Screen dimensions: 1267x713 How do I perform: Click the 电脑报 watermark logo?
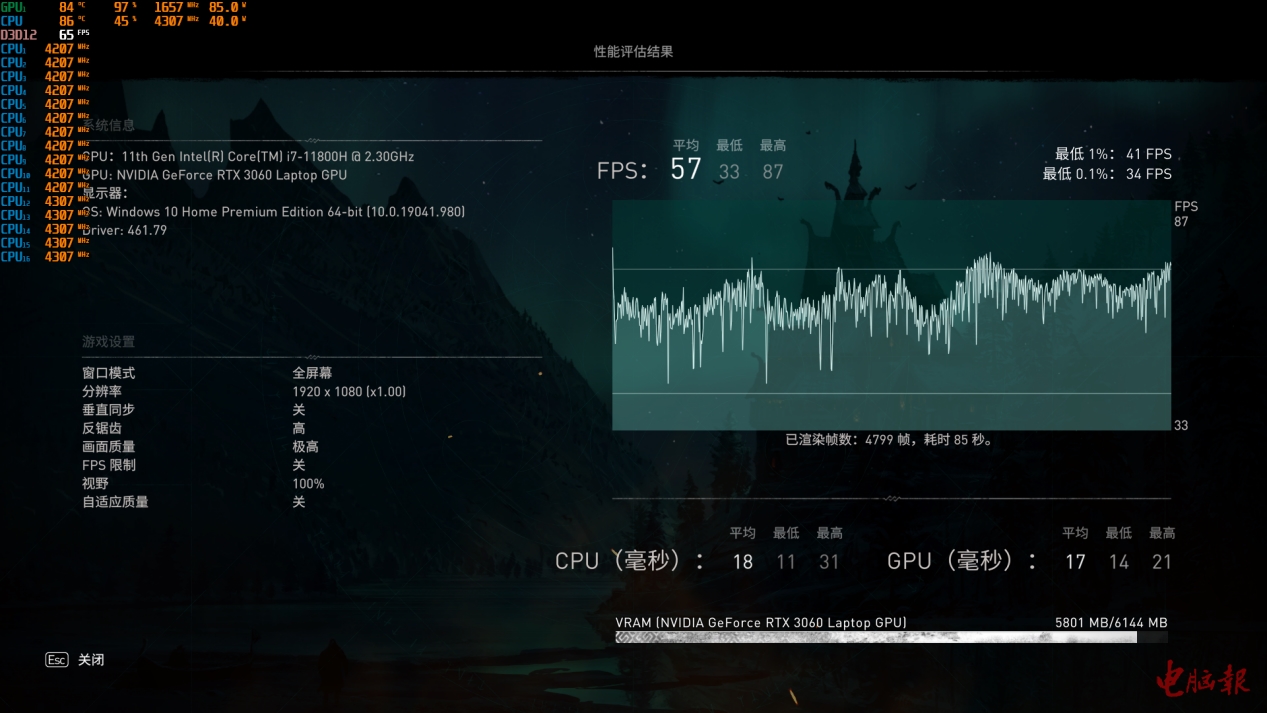1203,682
